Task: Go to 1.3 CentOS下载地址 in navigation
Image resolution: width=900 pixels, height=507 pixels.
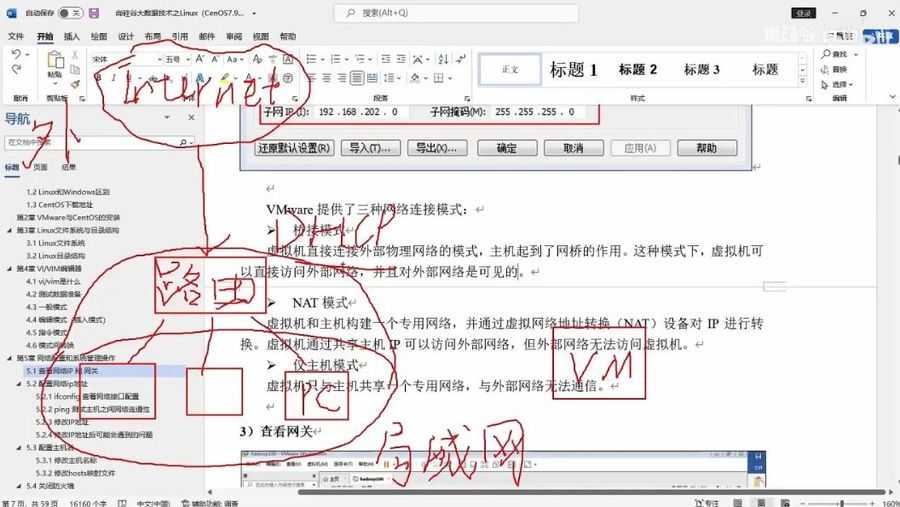Action: (x=60, y=204)
